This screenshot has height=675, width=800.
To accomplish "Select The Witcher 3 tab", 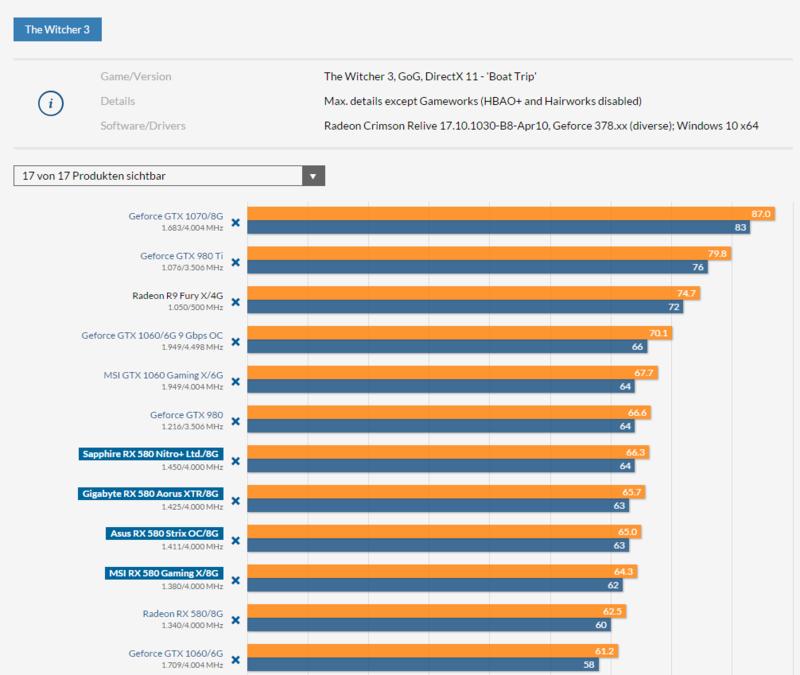I will pos(56,29).
